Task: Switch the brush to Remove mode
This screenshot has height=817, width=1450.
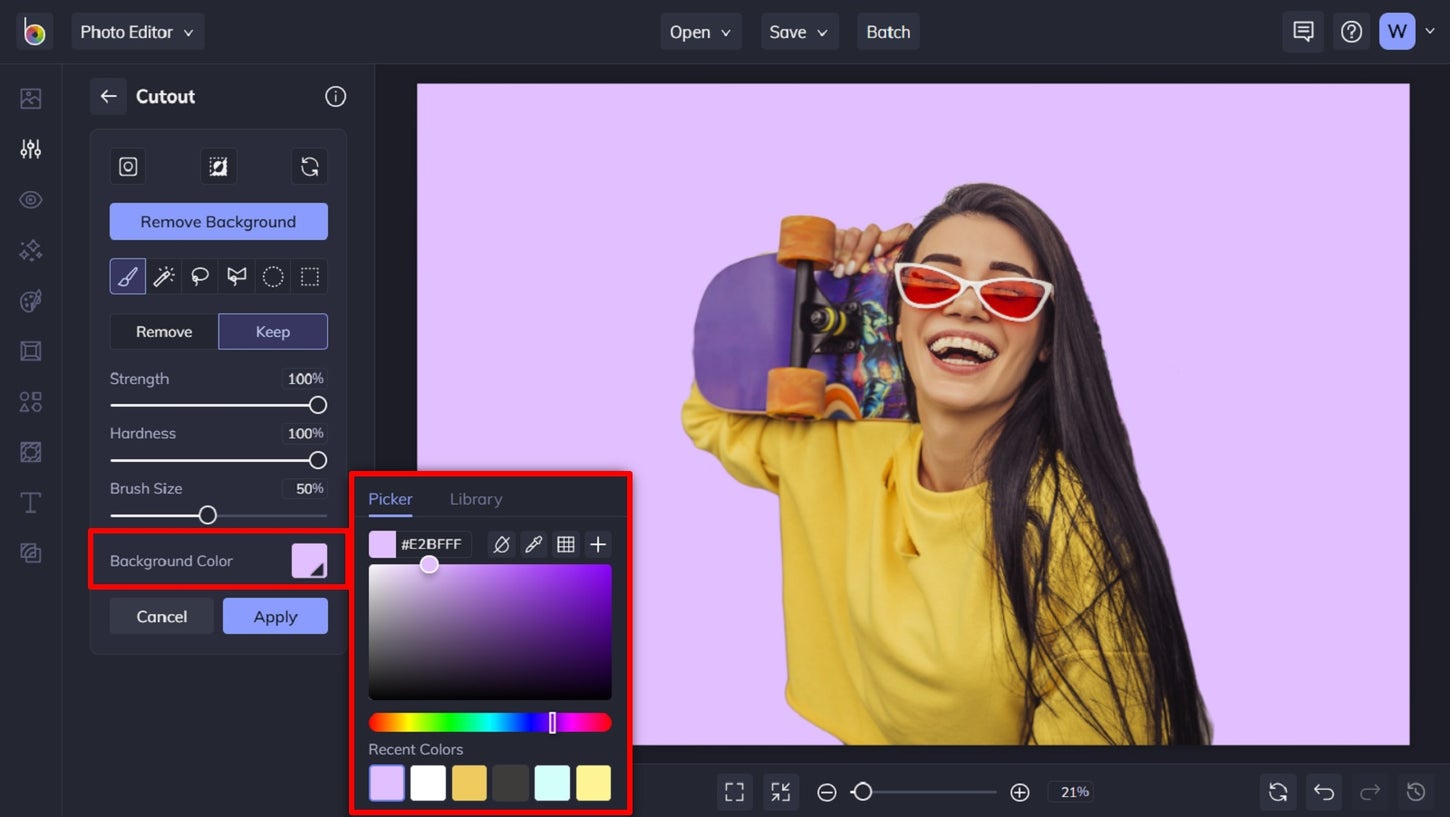Action: pos(163,331)
